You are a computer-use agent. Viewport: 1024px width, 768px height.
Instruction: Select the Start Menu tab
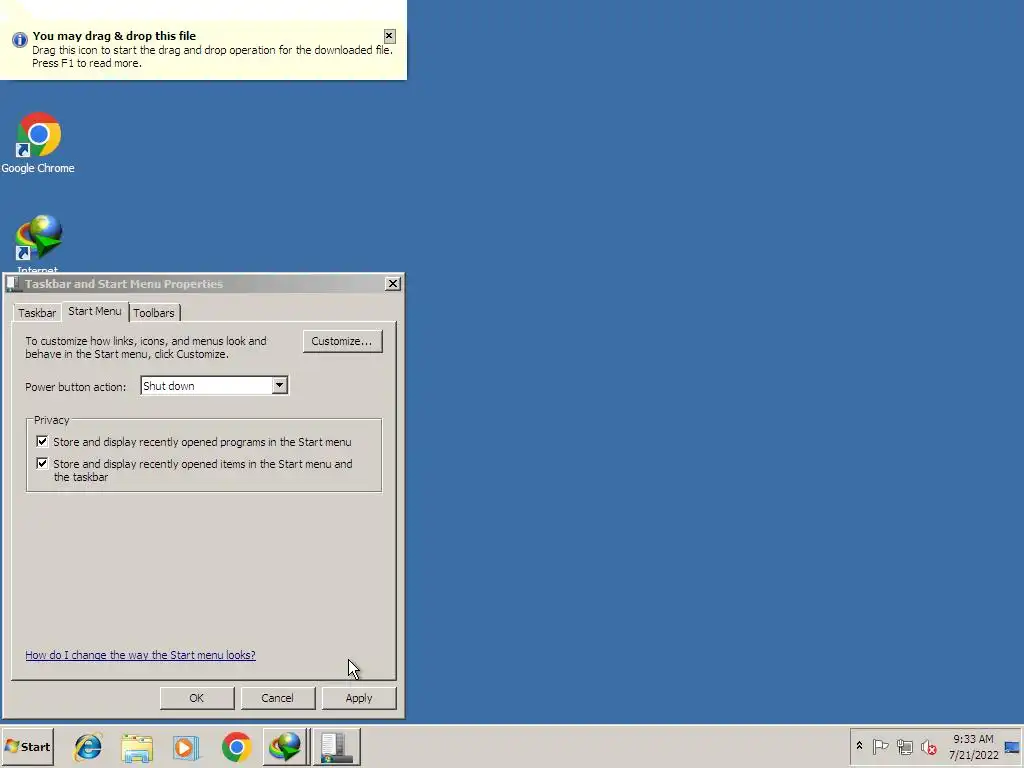click(95, 312)
